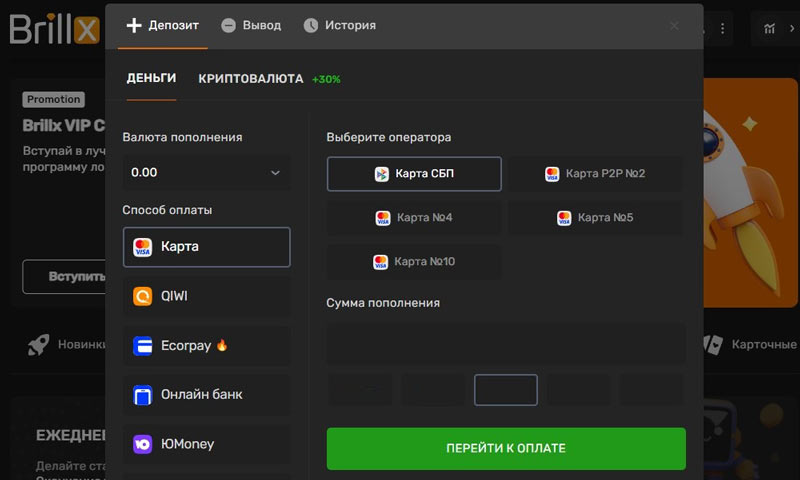800x480 pixels.
Task: Click the rocket icon beside Новинки
Action: click(x=38, y=345)
